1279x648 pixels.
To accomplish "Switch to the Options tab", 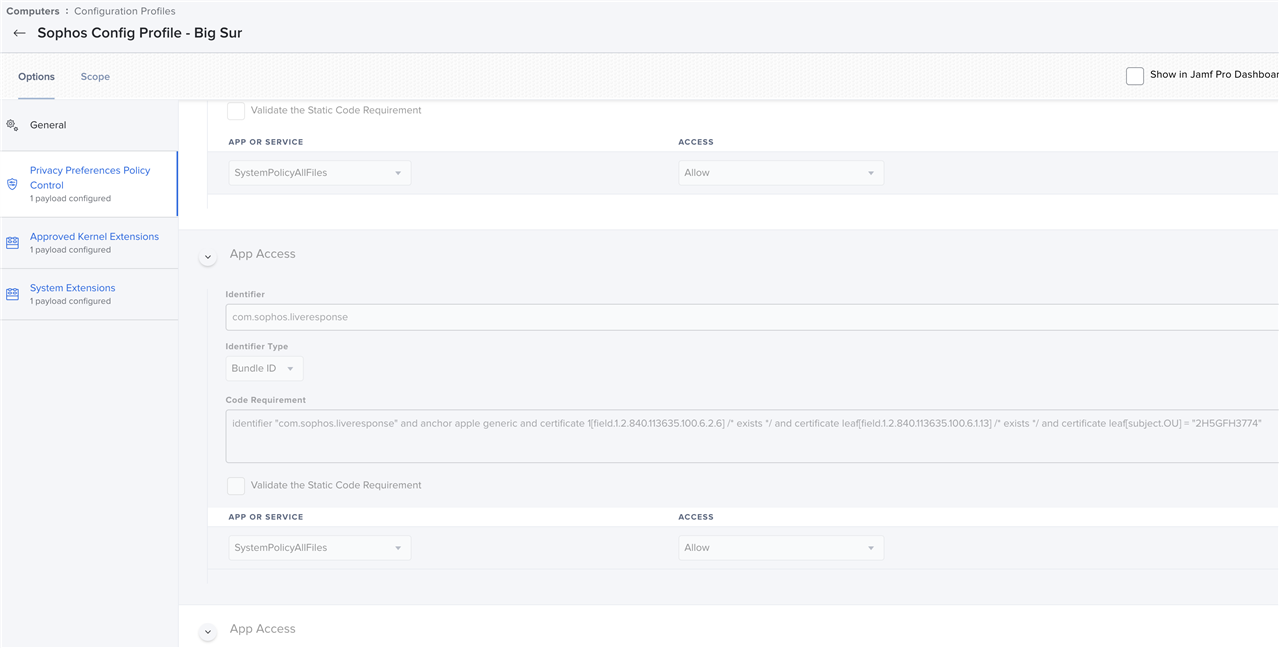I will click(36, 77).
